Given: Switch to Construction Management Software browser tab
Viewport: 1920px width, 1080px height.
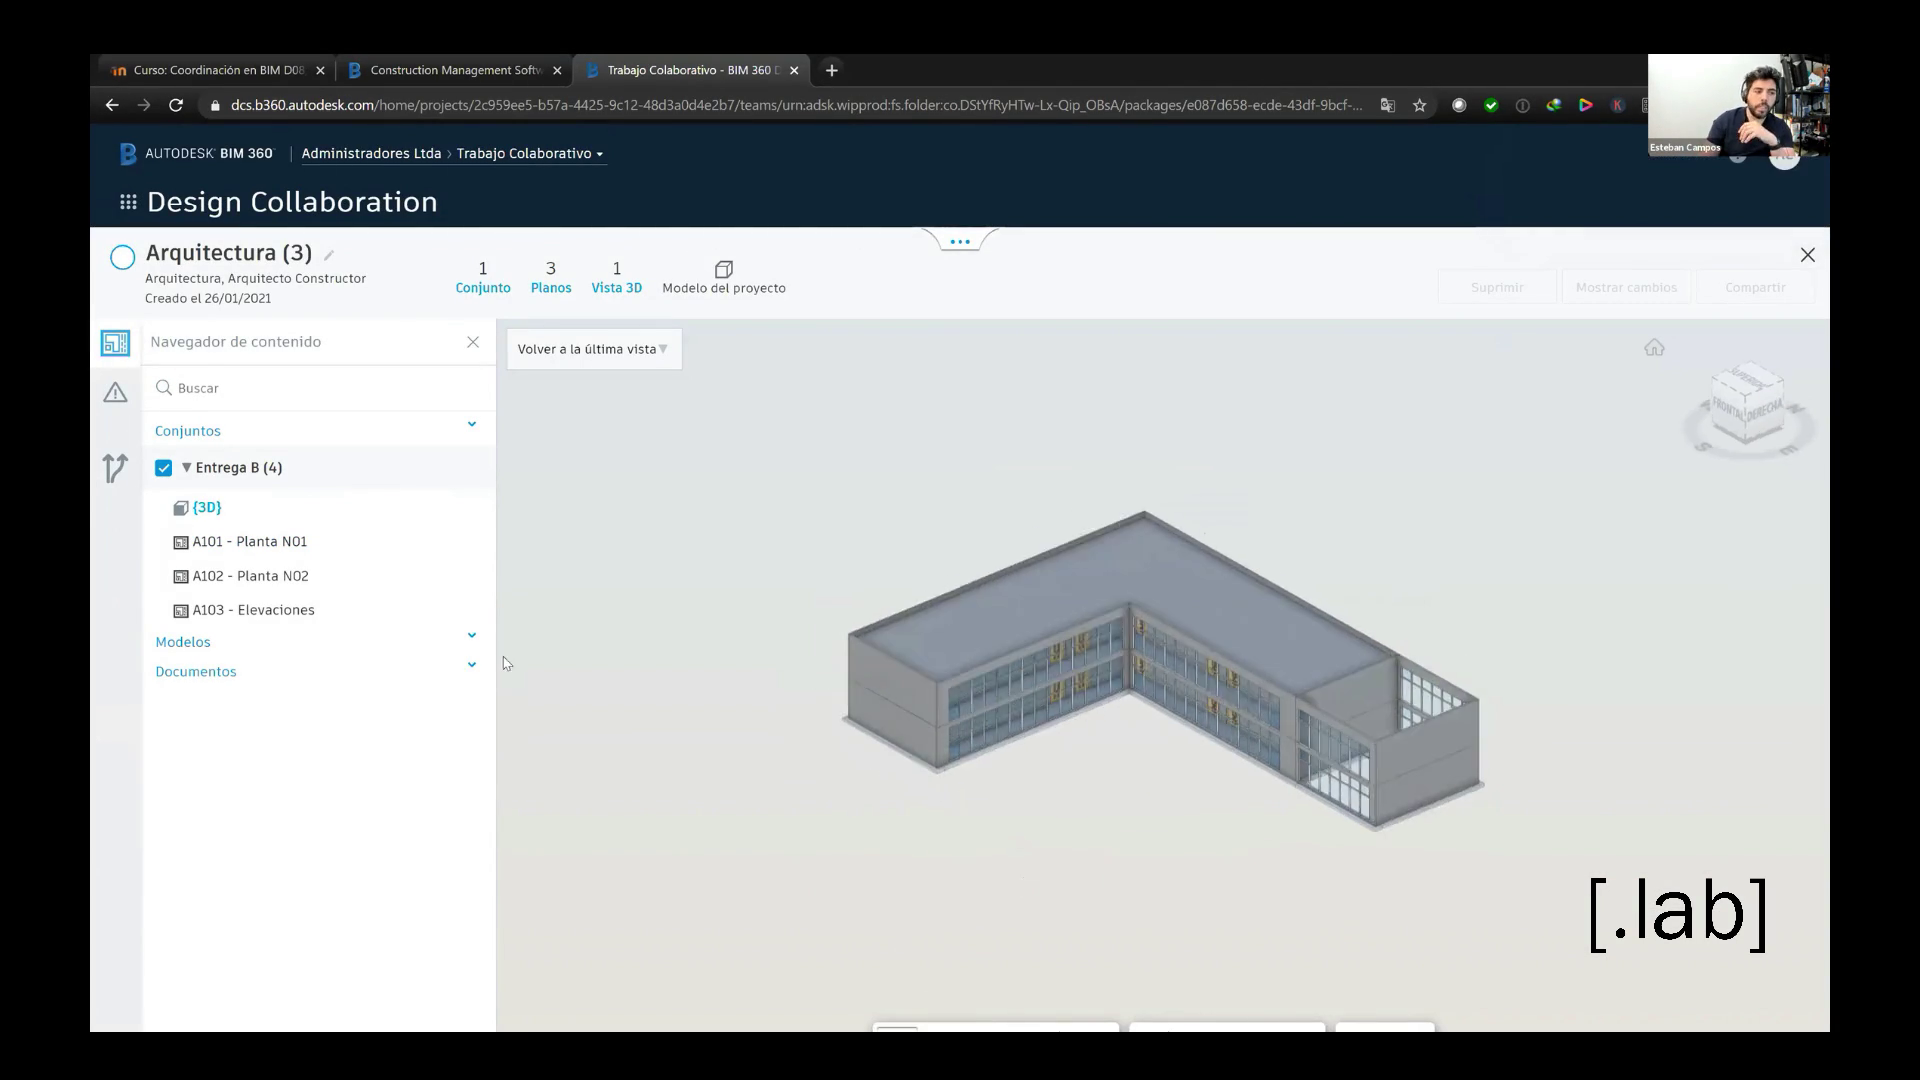Looking at the screenshot, I should coord(455,70).
